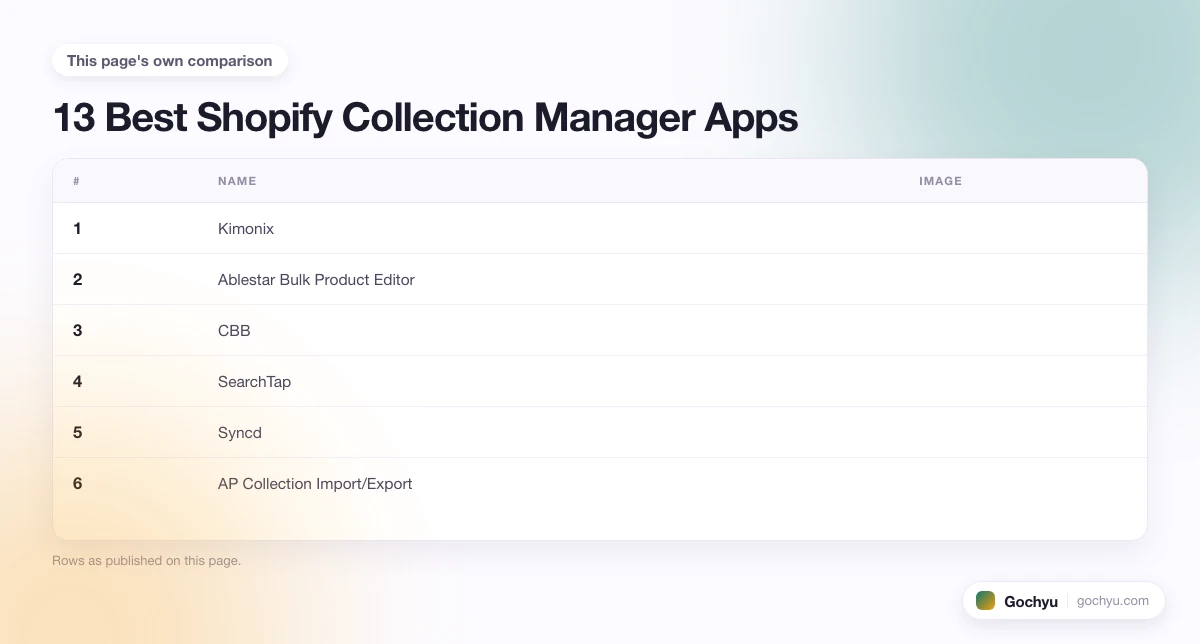Select the SearchTap name cell
This screenshot has width=1200, height=644.
click(254, 382)
